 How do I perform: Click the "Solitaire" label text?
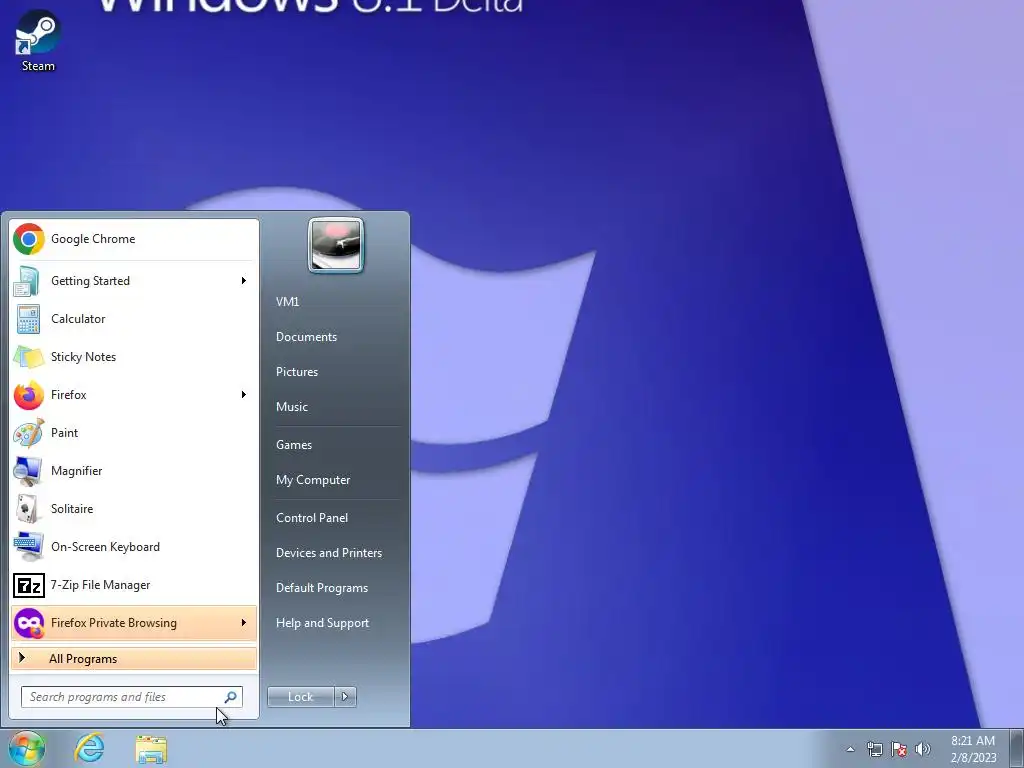(72, 509)
